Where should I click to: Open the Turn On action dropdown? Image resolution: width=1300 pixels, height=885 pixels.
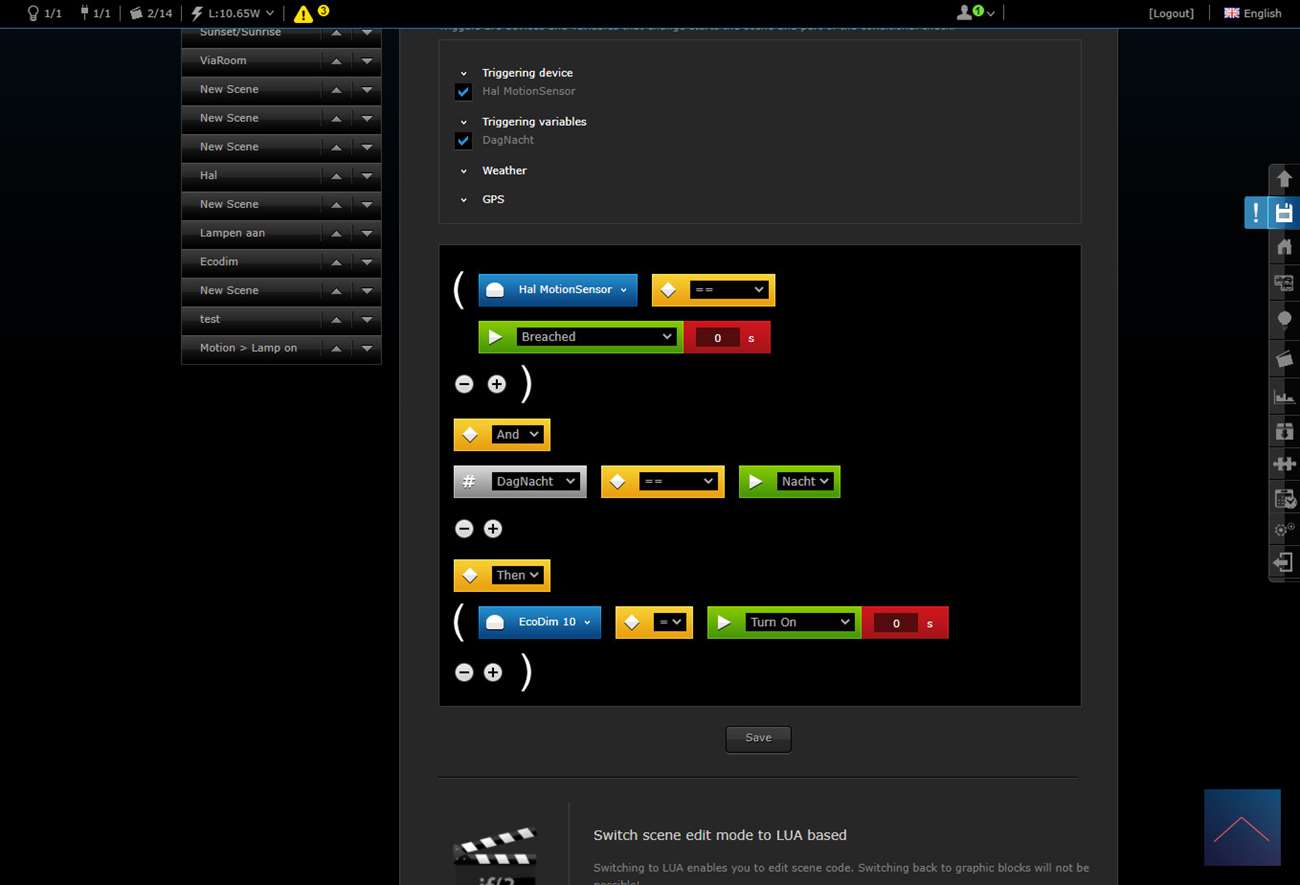click(x=800, y=622)
